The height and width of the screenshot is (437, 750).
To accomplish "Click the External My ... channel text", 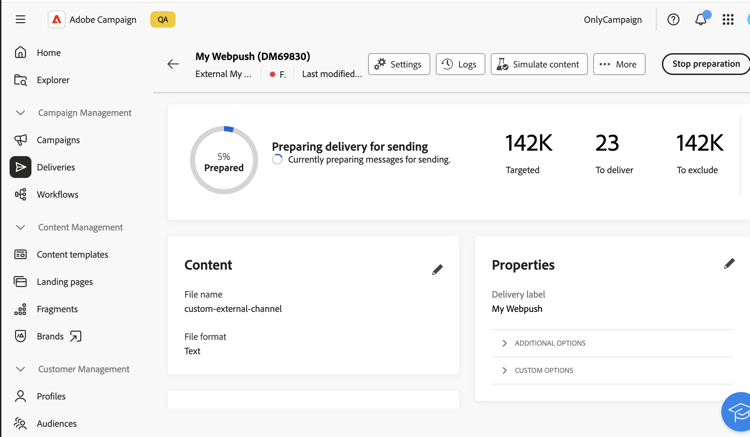I will pos(223,74).
